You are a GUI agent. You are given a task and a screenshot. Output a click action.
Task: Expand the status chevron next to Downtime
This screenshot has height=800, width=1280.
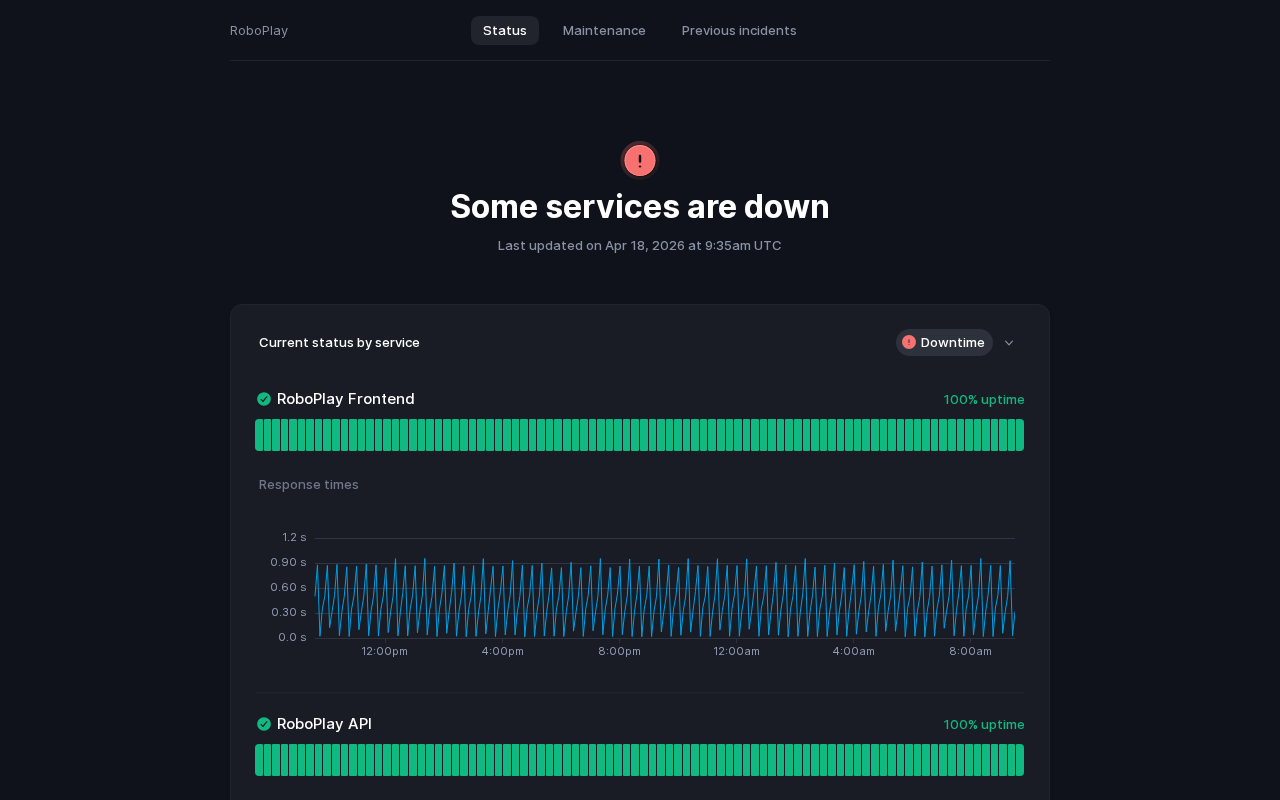(x=1009, y=343)
